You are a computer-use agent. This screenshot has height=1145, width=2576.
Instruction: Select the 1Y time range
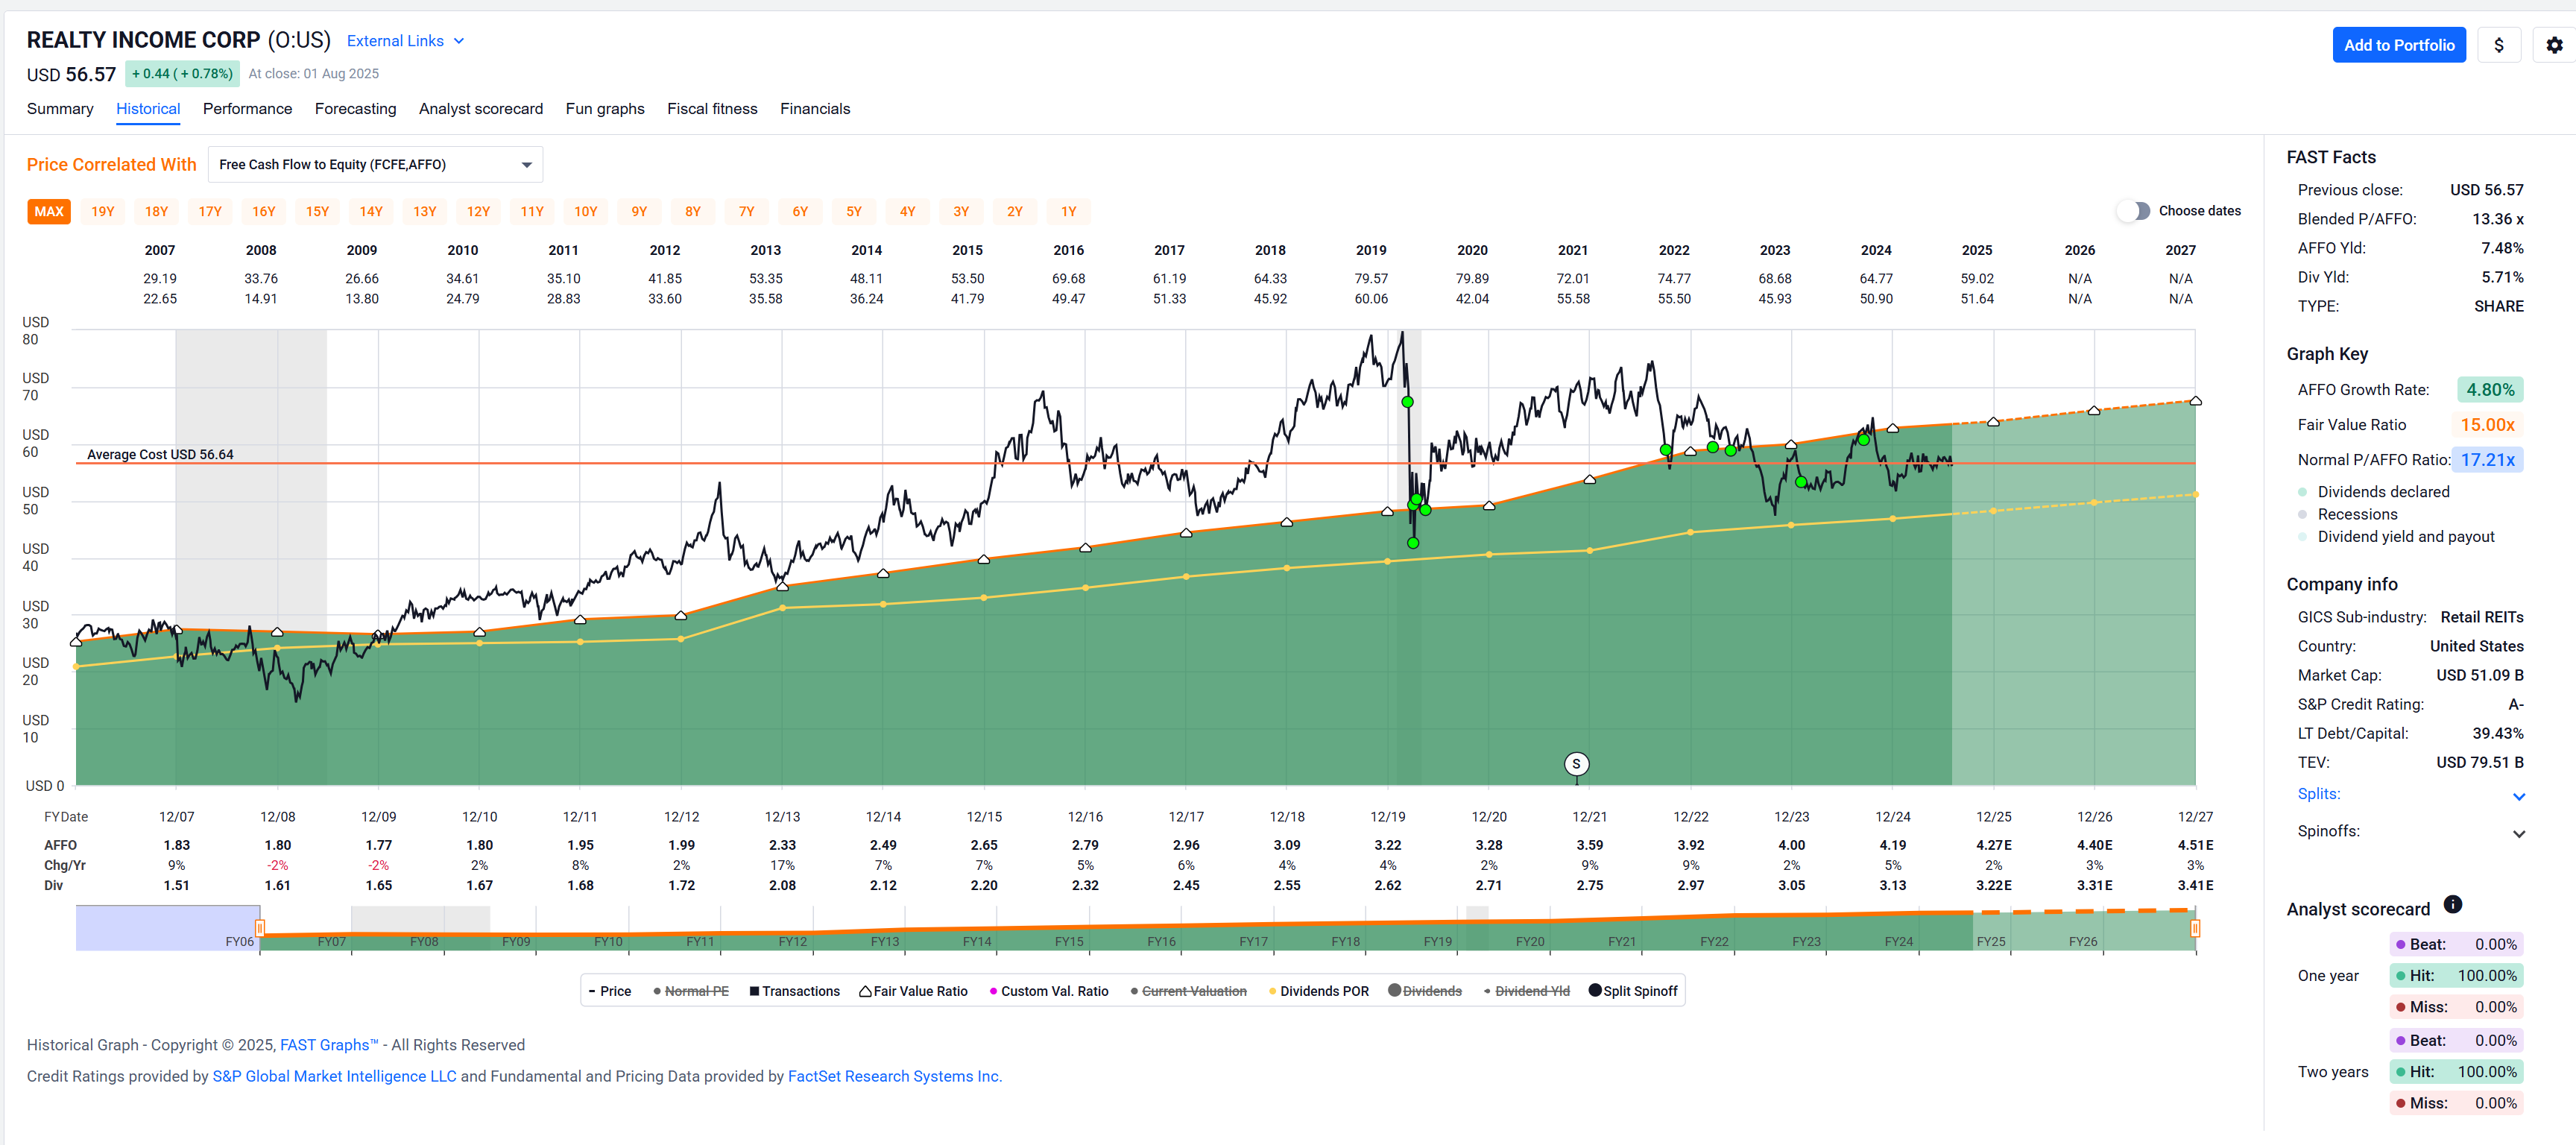pyautogui.click(x=1069, y=212)
